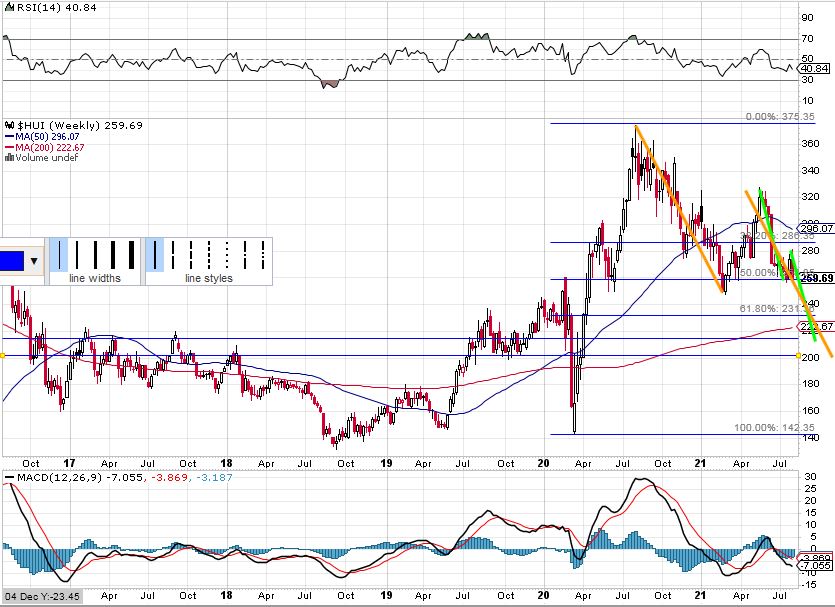Image resolution: width=835 pixels, height=607 pixels.
Task: Choose the last dash-dot line style
Action: 261,254
